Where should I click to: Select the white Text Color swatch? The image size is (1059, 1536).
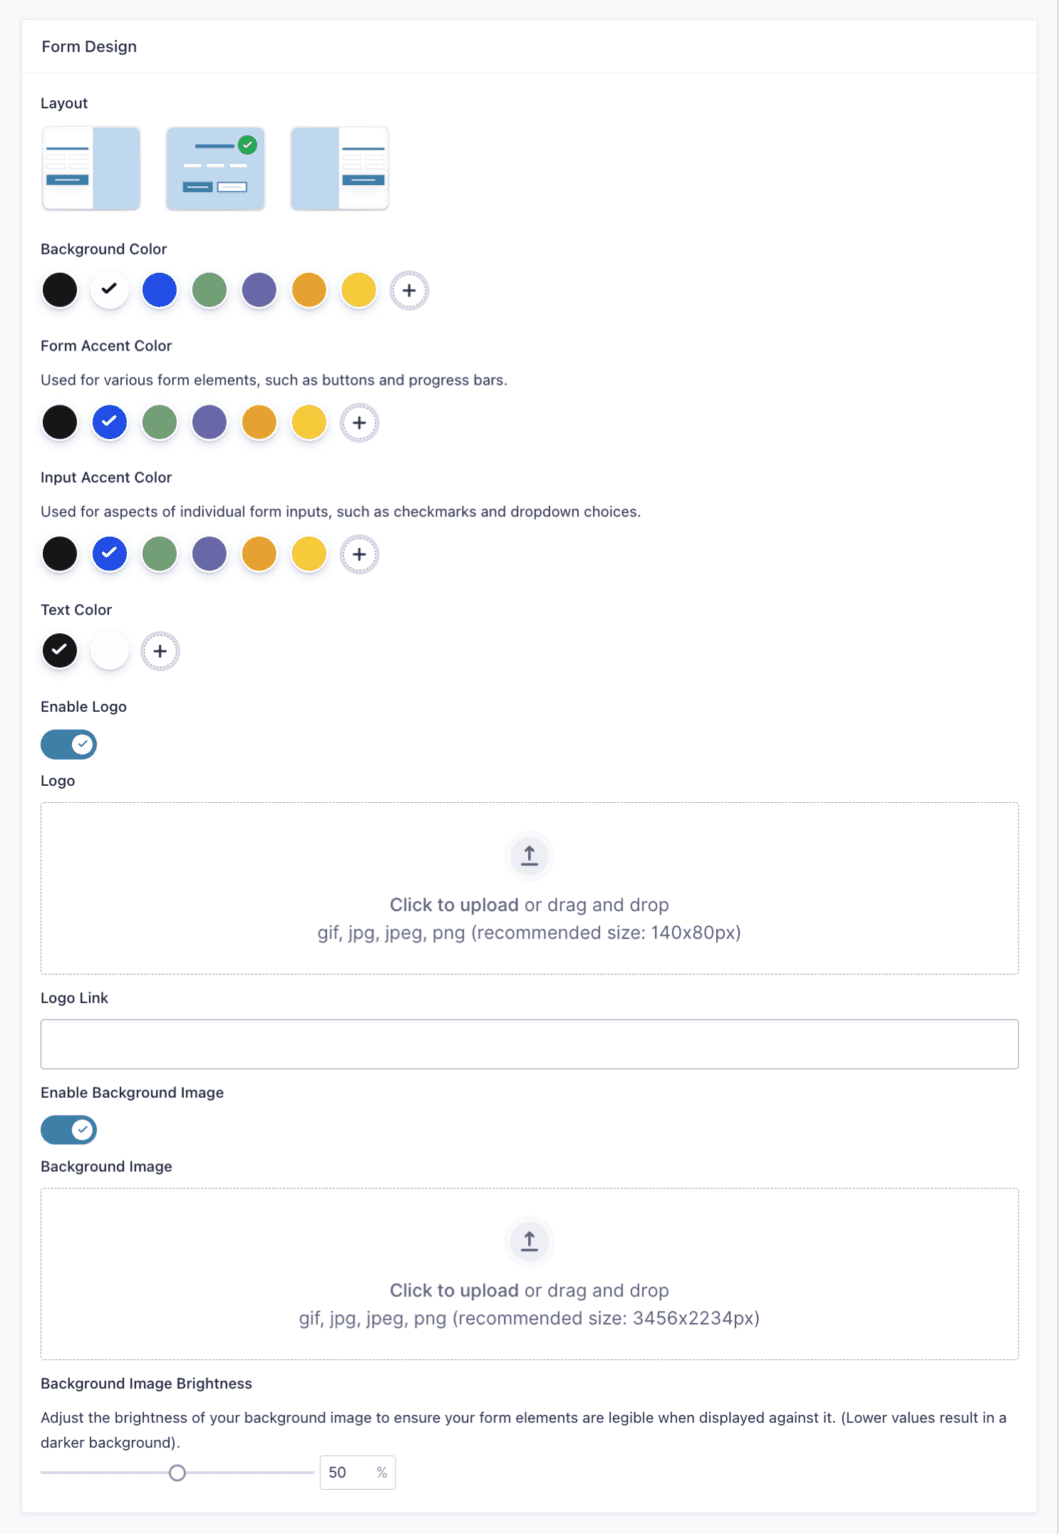click(109, 650)
